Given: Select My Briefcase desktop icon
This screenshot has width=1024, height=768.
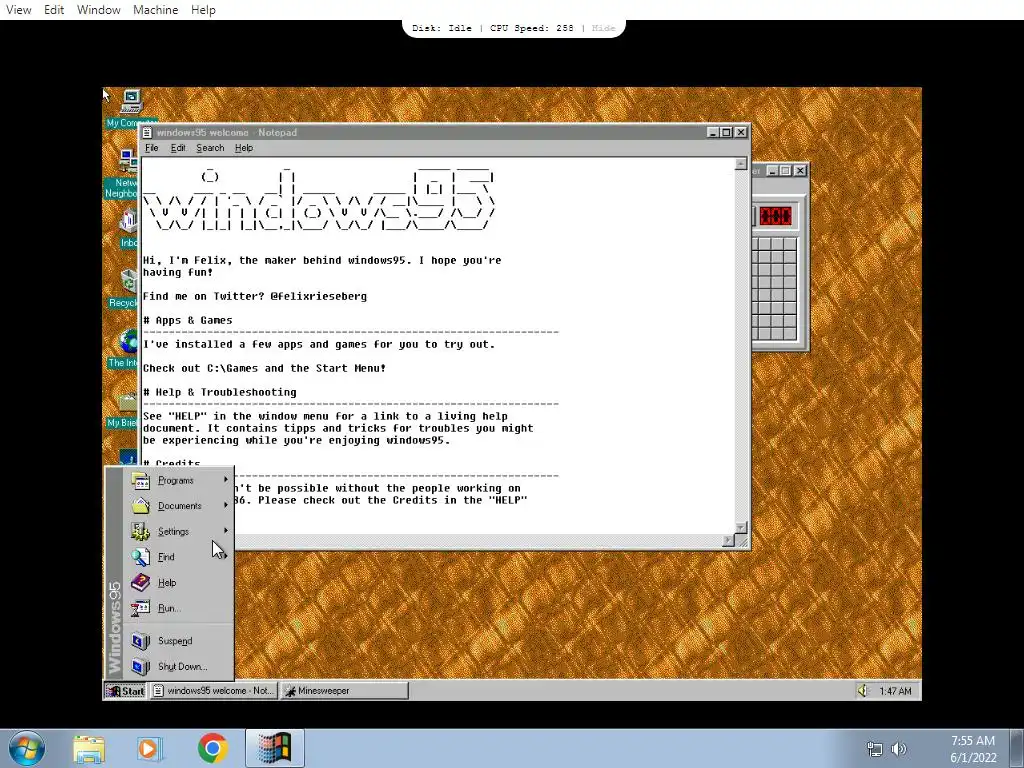Looking at the screenshot, I should 124,409.
